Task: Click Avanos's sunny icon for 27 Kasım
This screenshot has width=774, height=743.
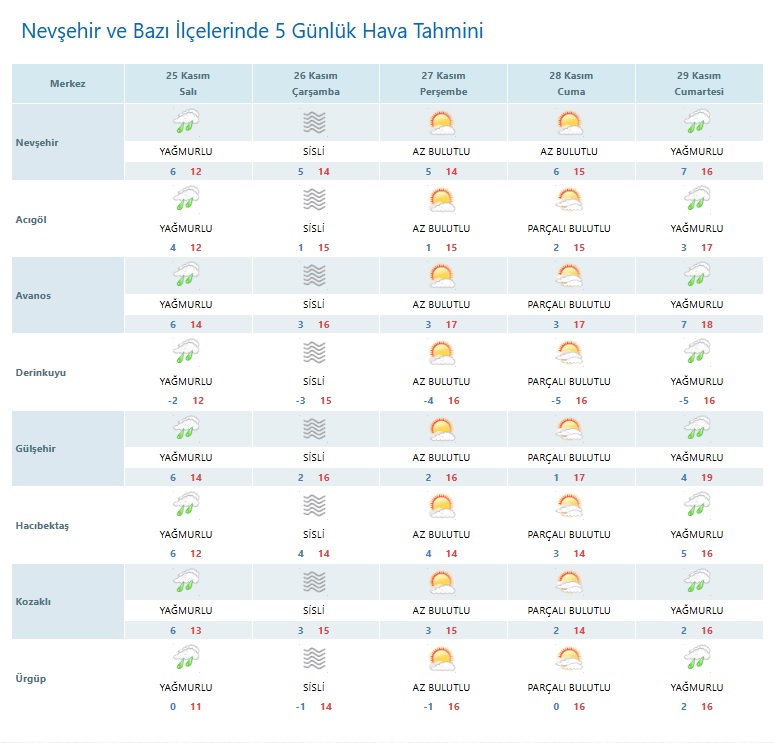Action: coord(442,276)
